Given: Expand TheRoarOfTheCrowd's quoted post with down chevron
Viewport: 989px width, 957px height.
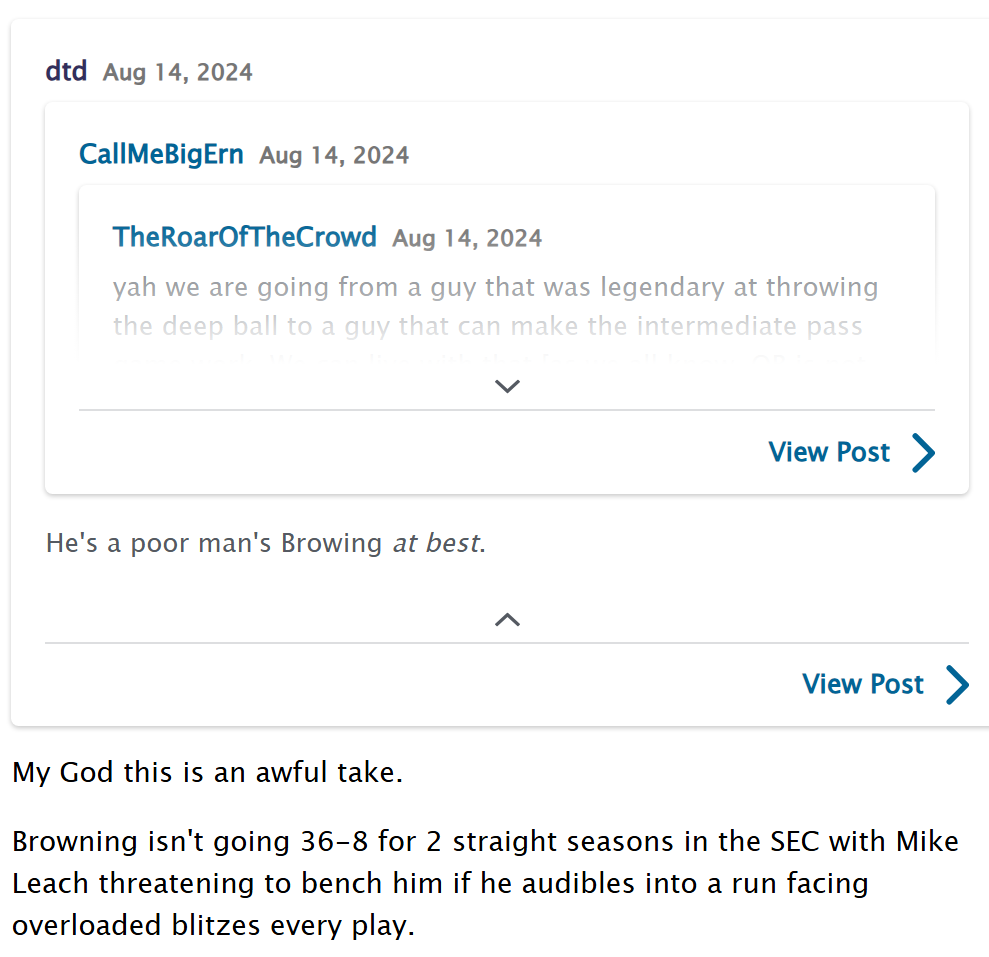Looking at the screenshot, I should (507, 386).
